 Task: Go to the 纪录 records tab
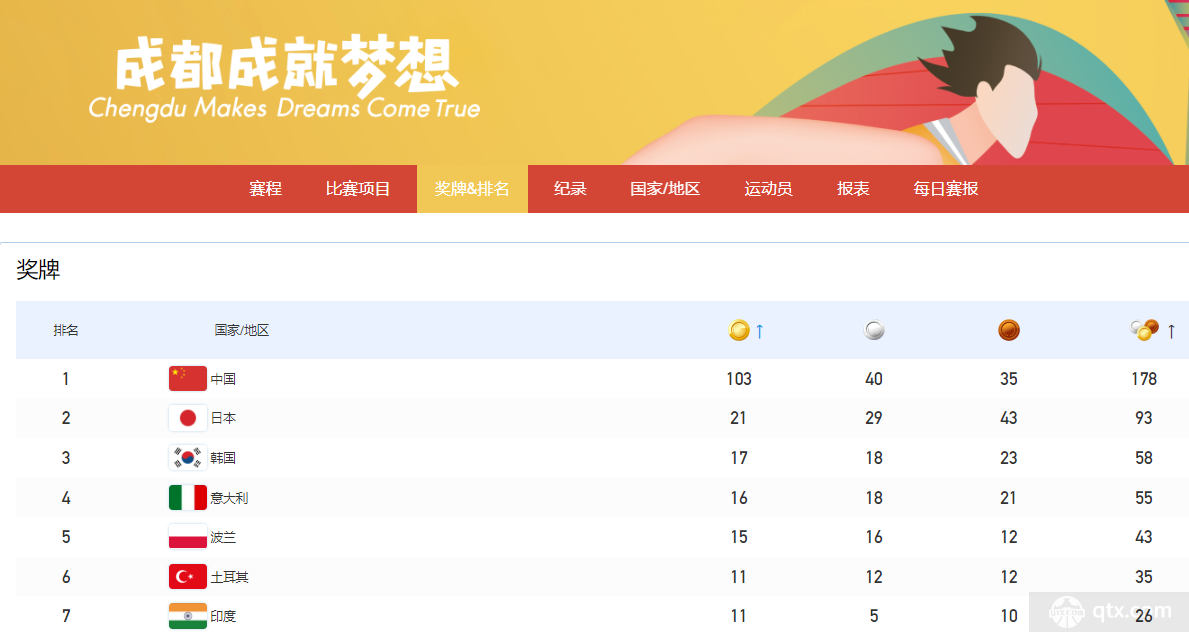[x=570, y=189]
